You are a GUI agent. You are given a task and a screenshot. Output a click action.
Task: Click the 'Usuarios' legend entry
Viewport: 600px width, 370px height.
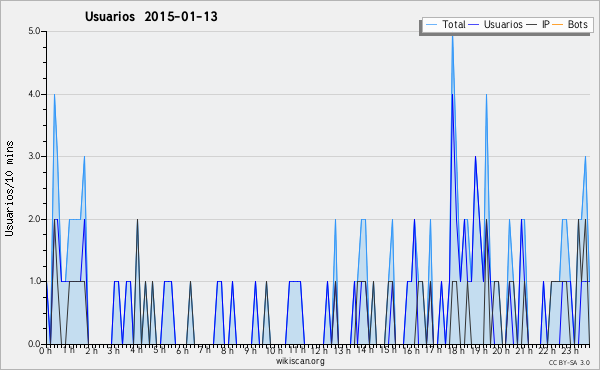tap(496, 24)
